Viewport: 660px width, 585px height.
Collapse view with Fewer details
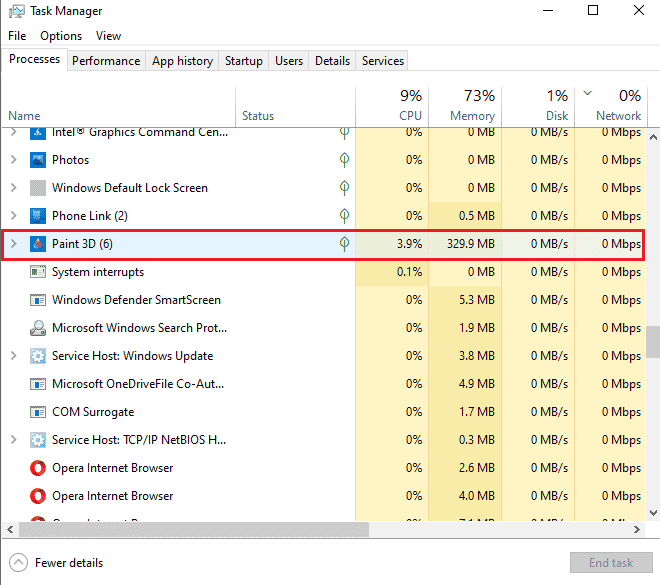[x=56, y=563]
